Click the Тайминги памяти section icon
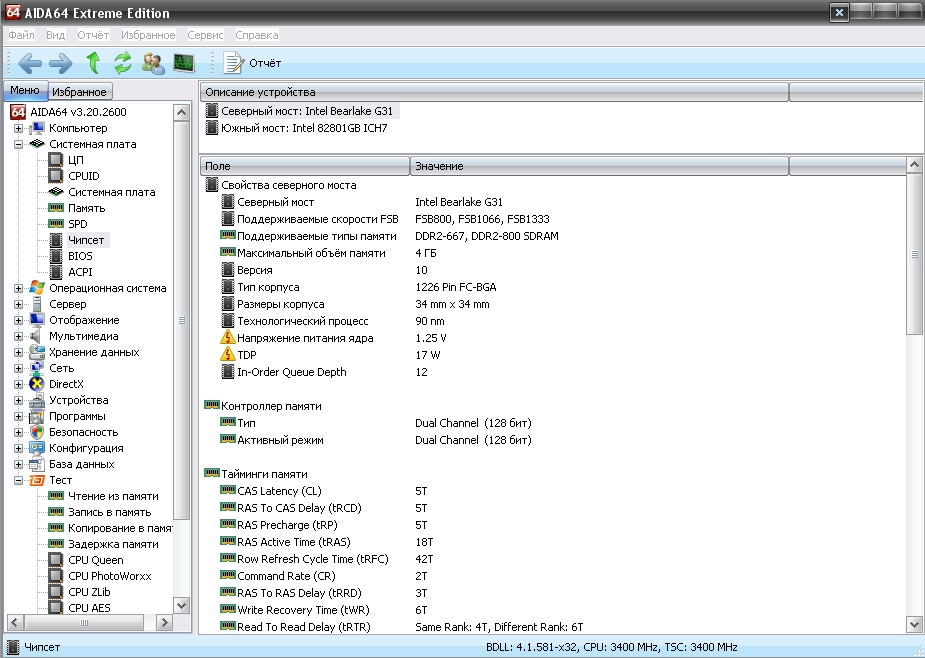 click(x=212, y=473)
